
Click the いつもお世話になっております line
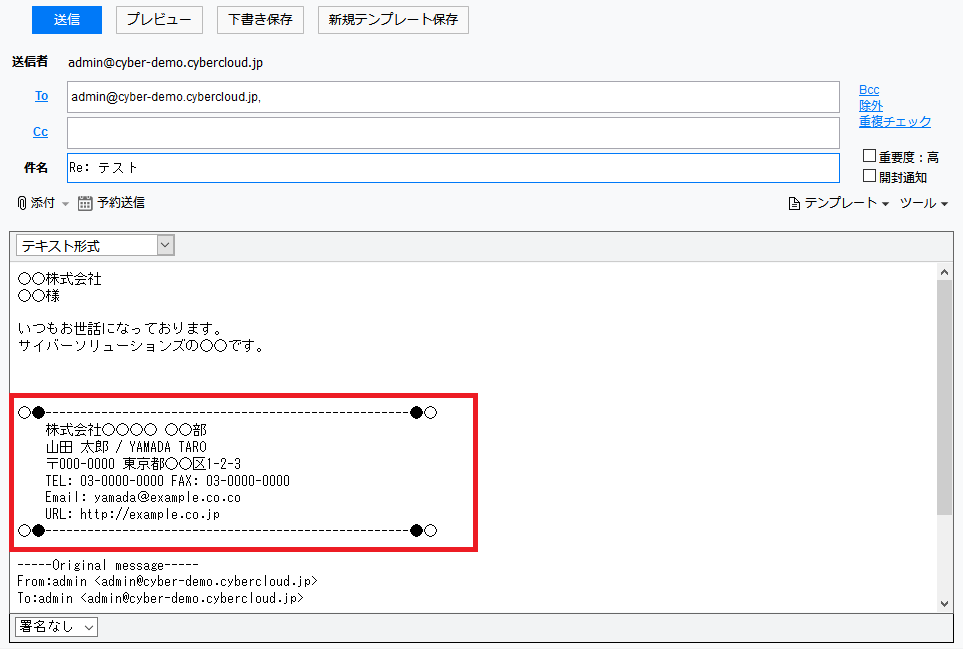click(x=120, y=328)
